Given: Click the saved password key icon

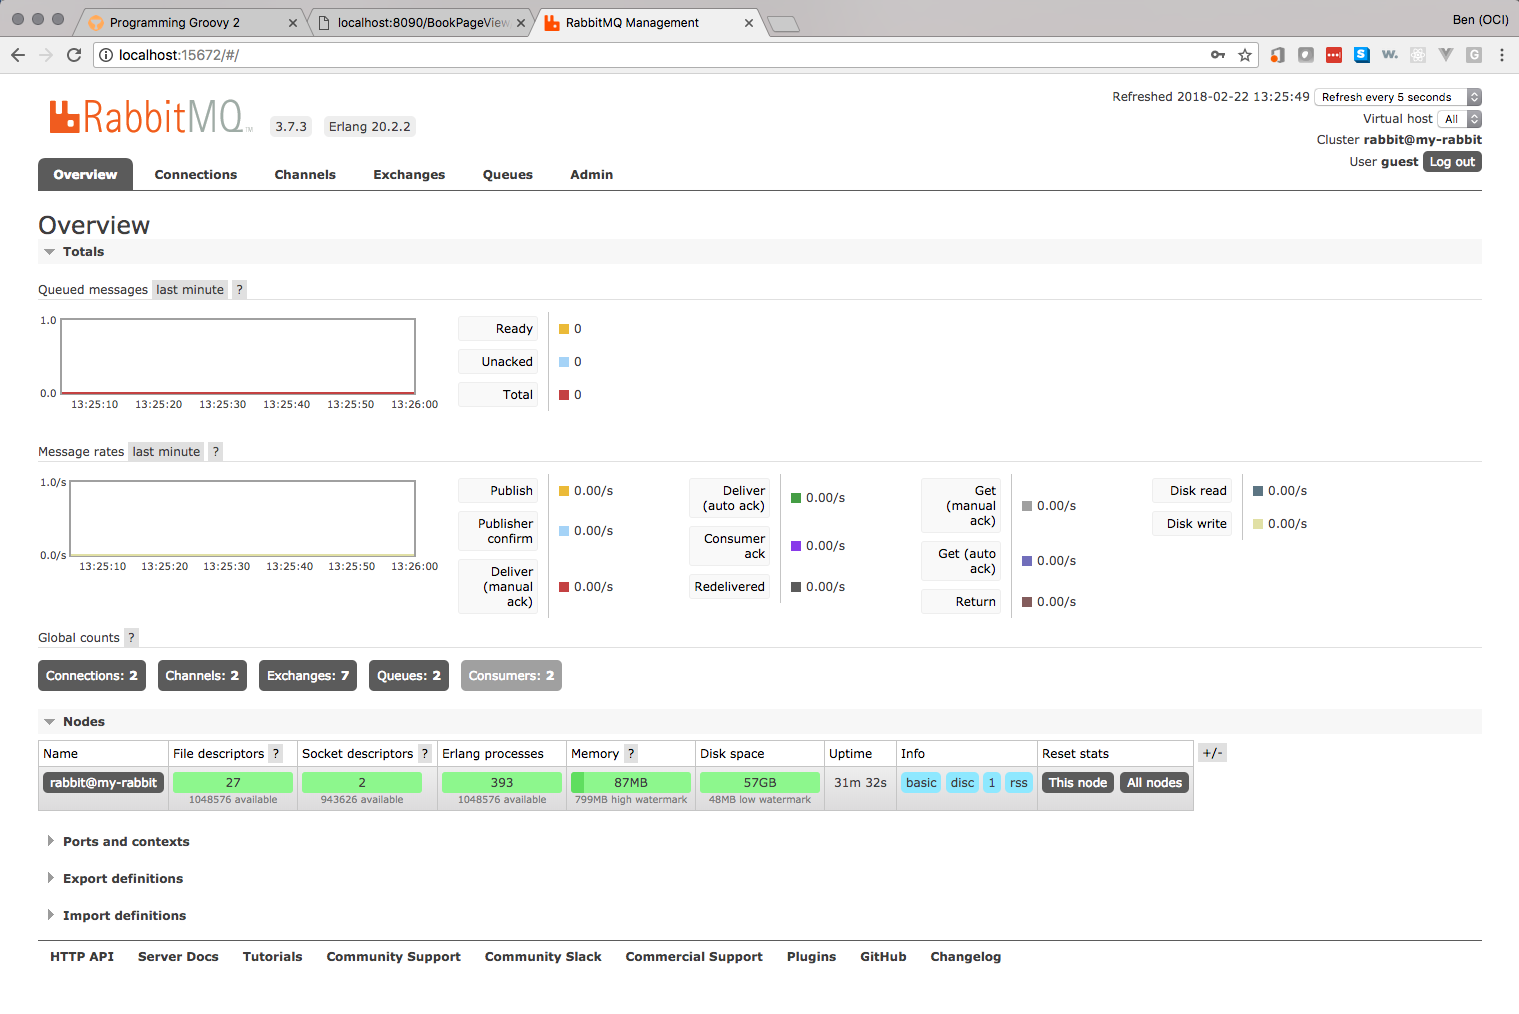Looking at the screenshot, I should click(x=1218, y=55).
